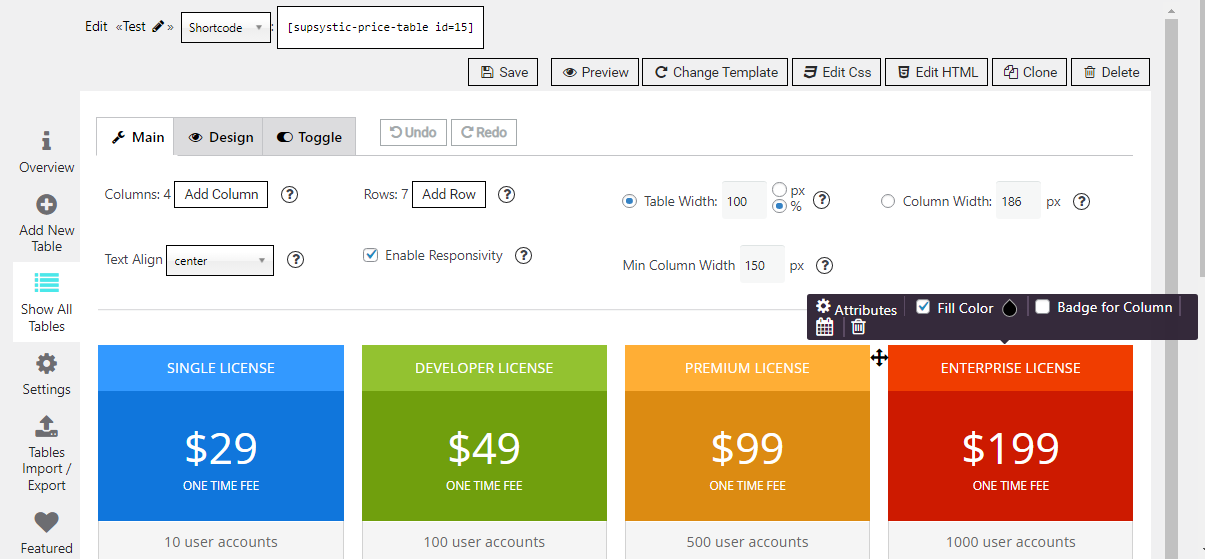
Task: Click the Min Column Width input field
Action: pyautogui.click(x=761, y=266)
